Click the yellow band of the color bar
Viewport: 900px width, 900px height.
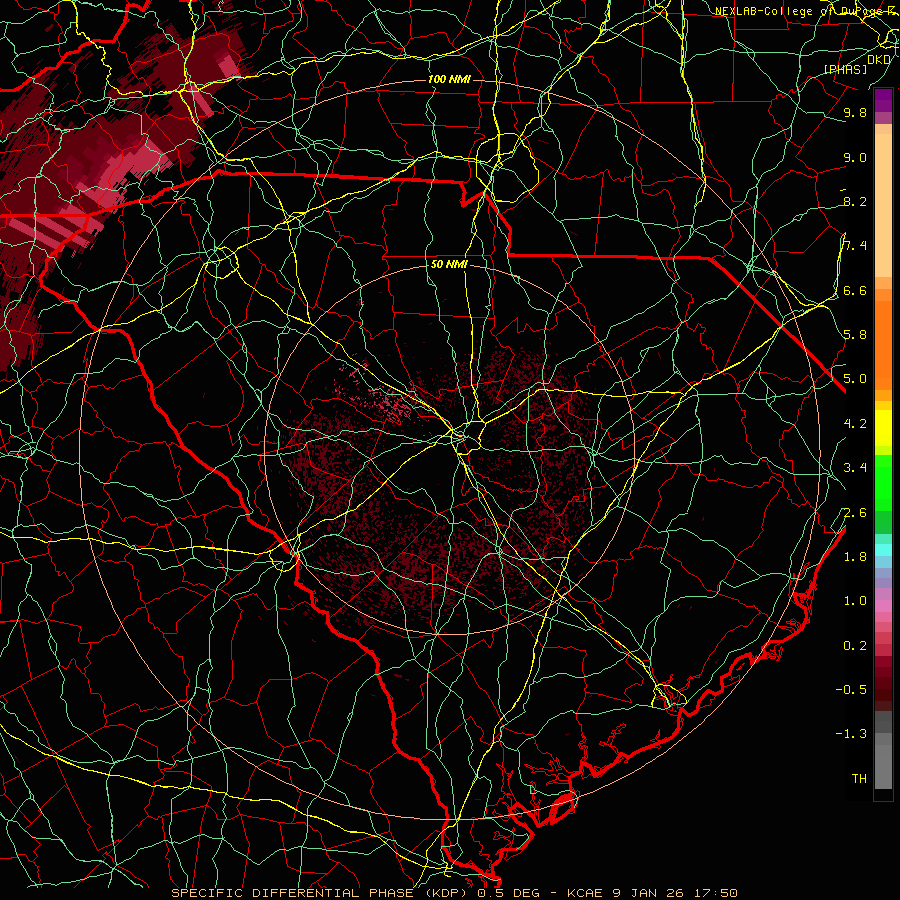pos(883,428)
